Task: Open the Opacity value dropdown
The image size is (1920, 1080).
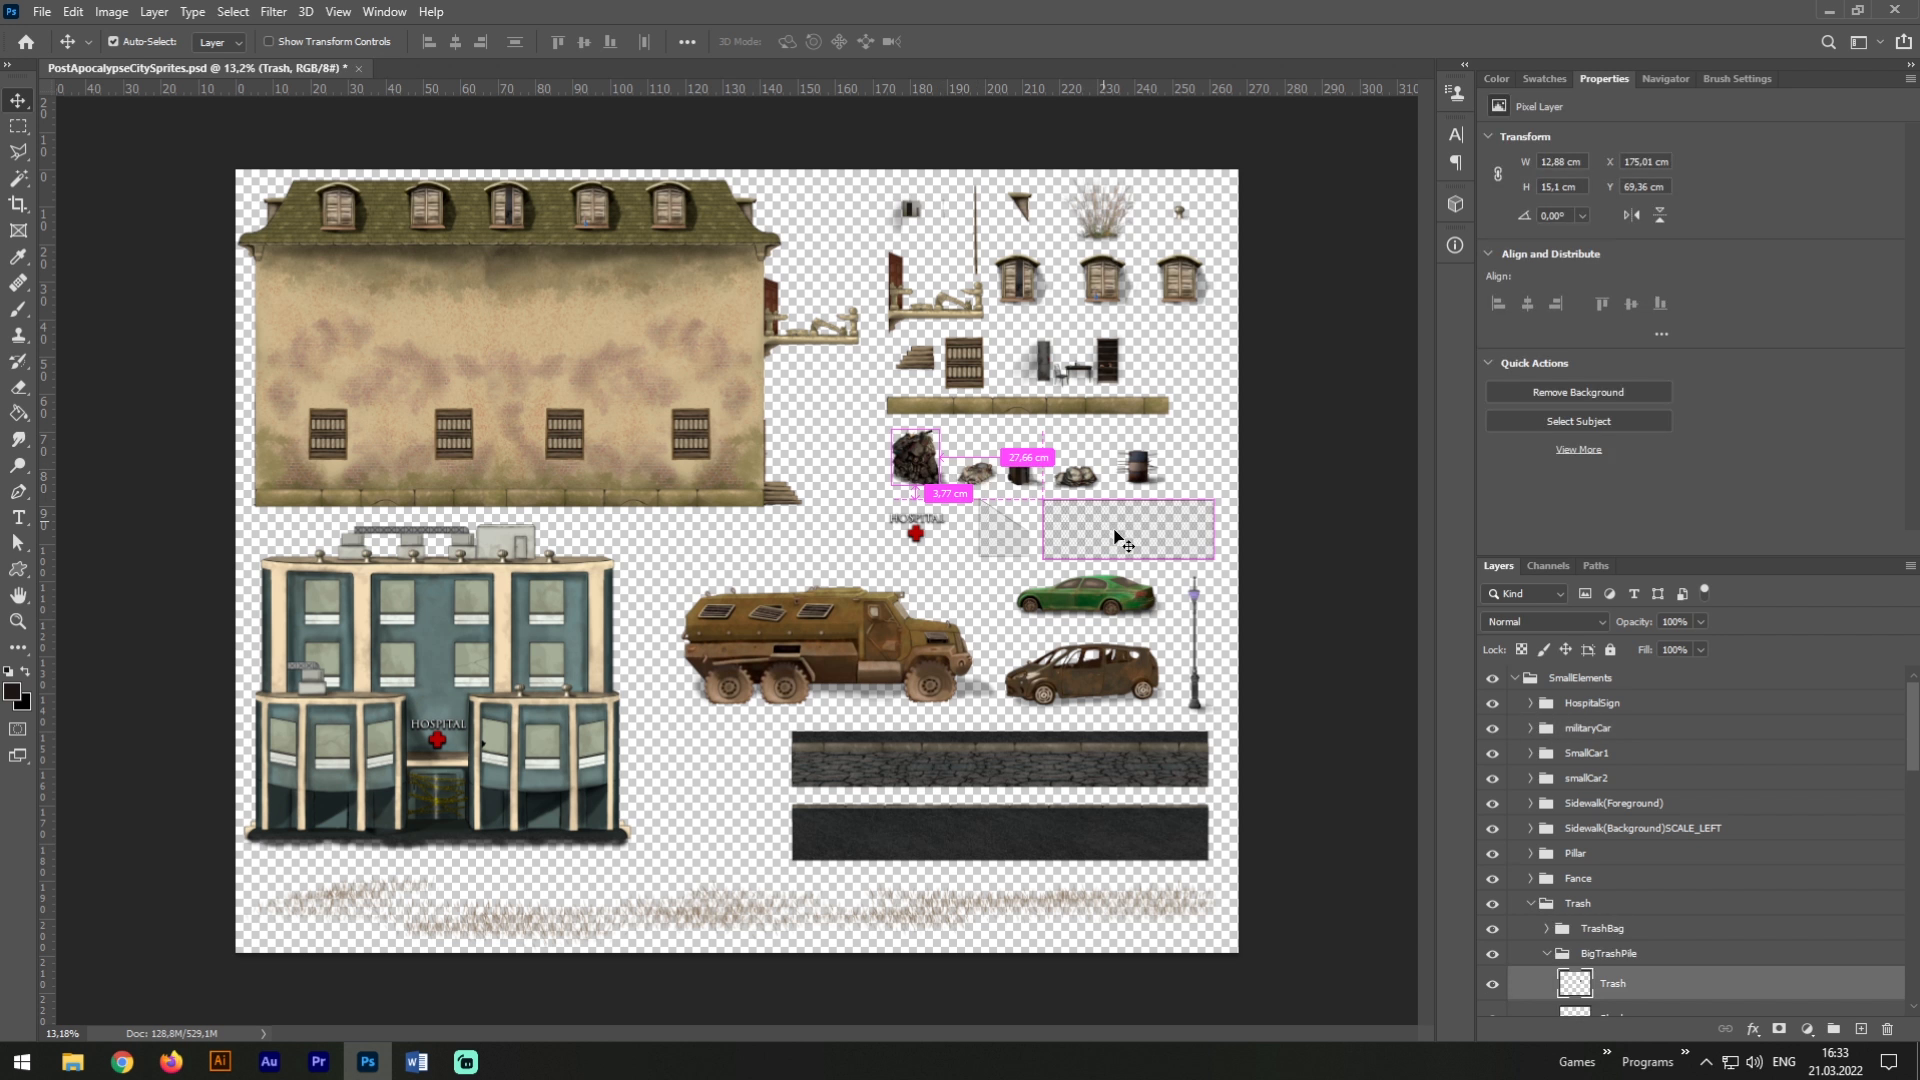Action: [1701, 622]
